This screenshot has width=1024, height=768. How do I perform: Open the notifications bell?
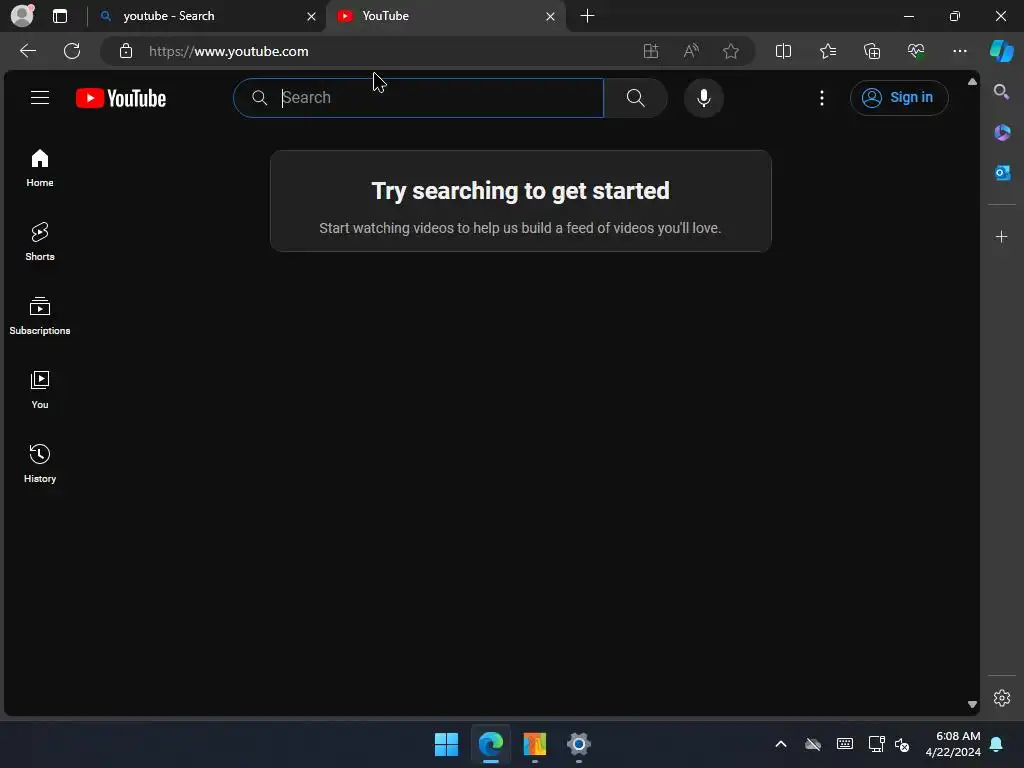[997, 744]
